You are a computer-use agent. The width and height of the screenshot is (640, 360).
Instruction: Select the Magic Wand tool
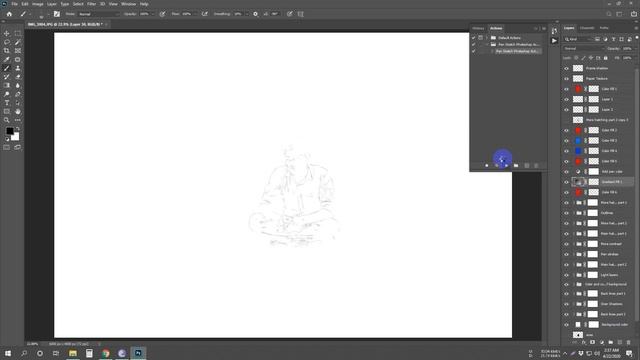coord(18,42)
